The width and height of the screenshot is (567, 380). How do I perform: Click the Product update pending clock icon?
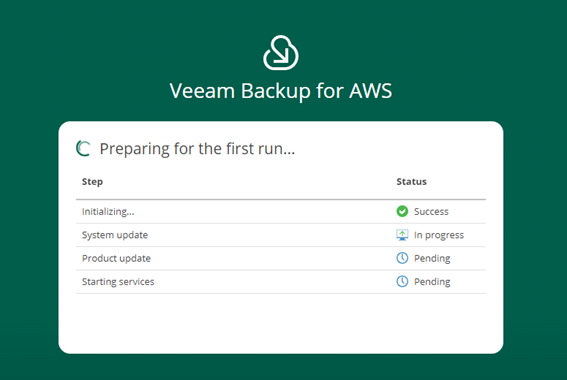(402, 258)
